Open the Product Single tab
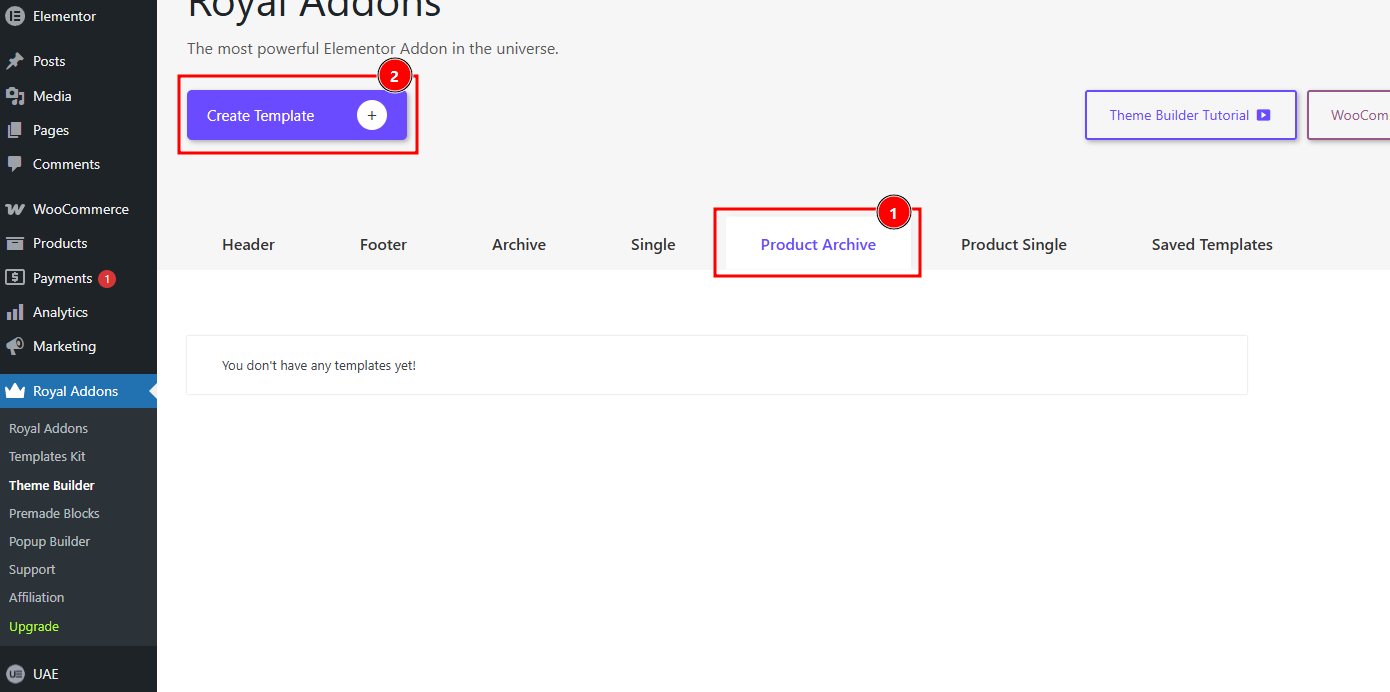Screen dimensions: 1390x692 pyautogui.click(x=1014, y=244)
